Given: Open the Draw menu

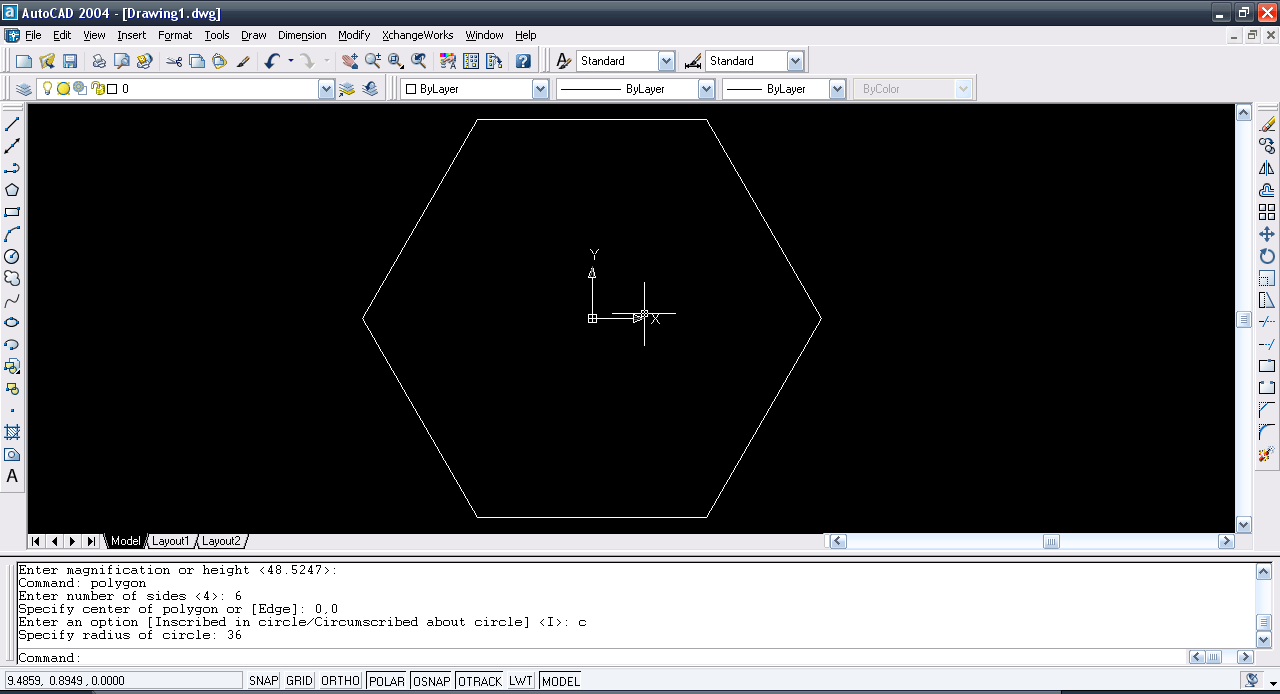Looking at the screenshot, I should [254, 35].
